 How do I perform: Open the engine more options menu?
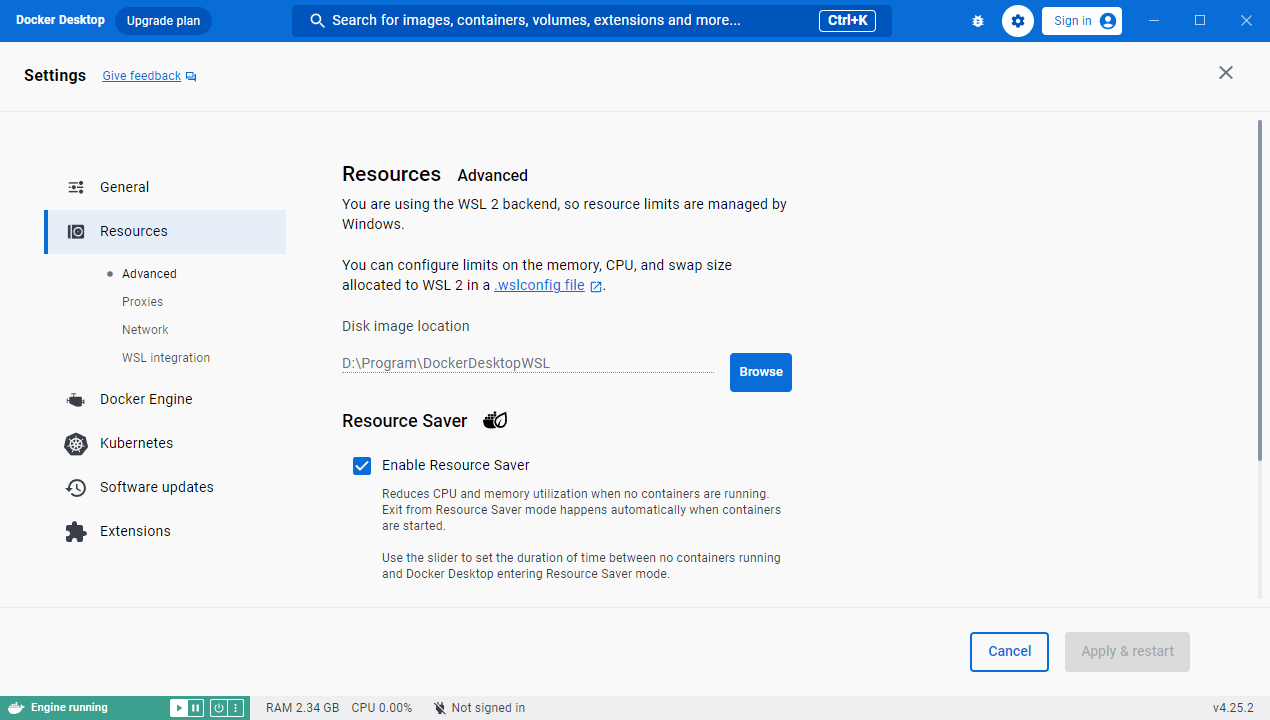coord(236,708)
